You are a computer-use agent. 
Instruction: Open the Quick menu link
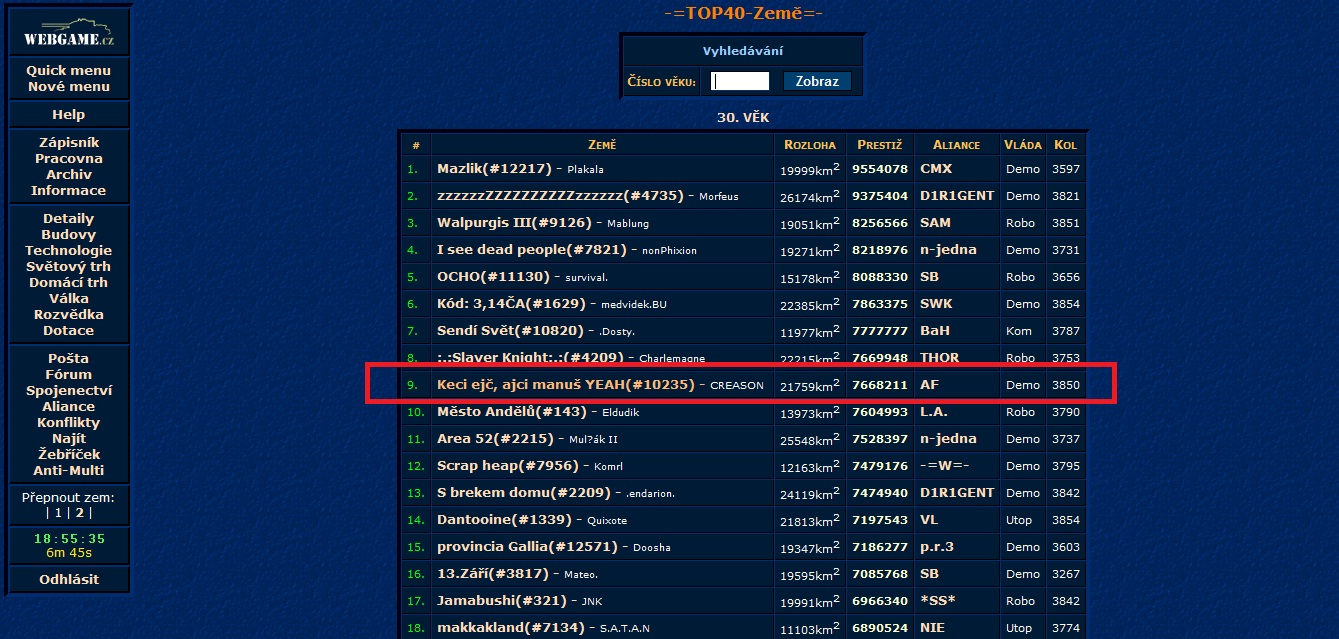(x=68, y=71)
